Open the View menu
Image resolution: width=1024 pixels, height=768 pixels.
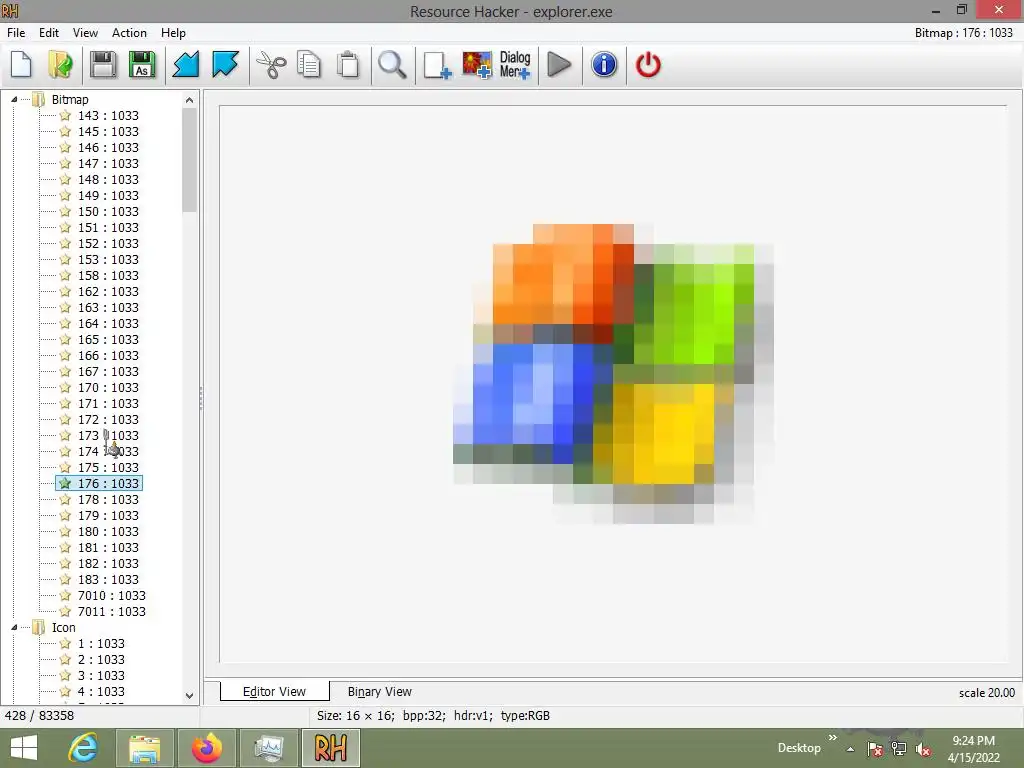[x=85, y=33]
